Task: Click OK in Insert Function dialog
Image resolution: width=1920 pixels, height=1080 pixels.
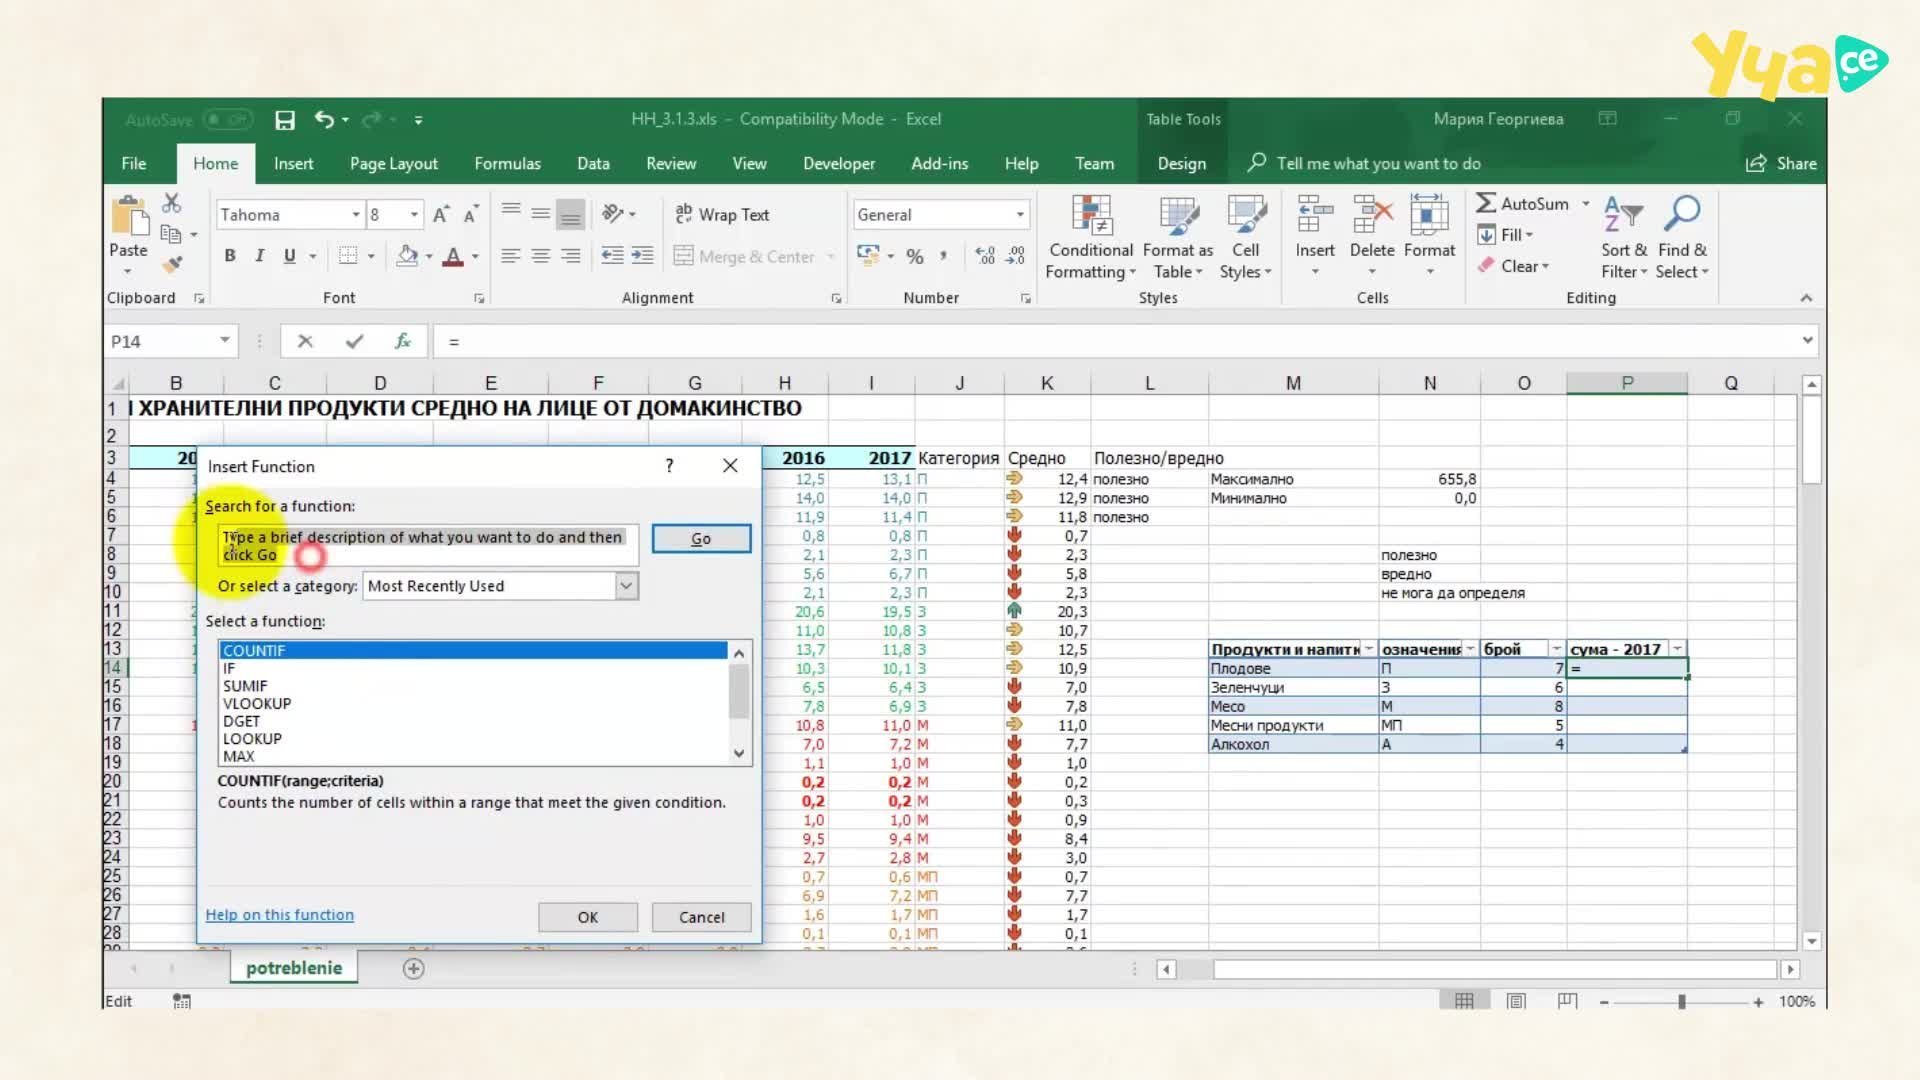Action: click(588, 917)
